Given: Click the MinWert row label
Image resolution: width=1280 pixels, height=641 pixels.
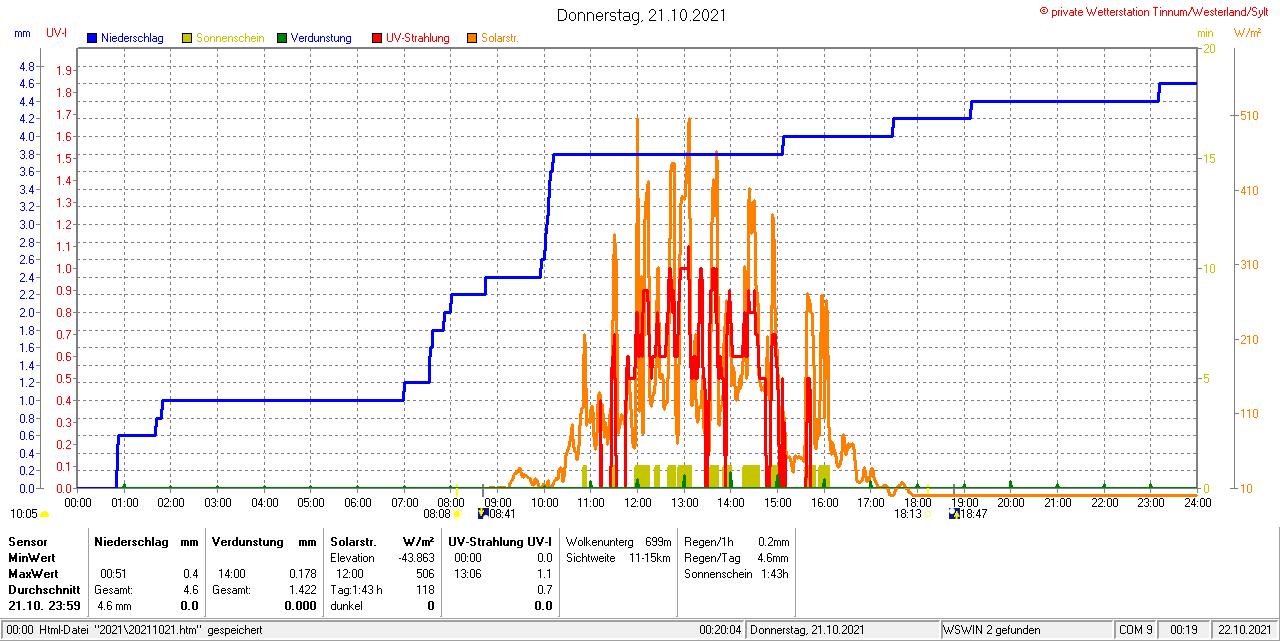Looking at the screenshot, I should [32, 558].
